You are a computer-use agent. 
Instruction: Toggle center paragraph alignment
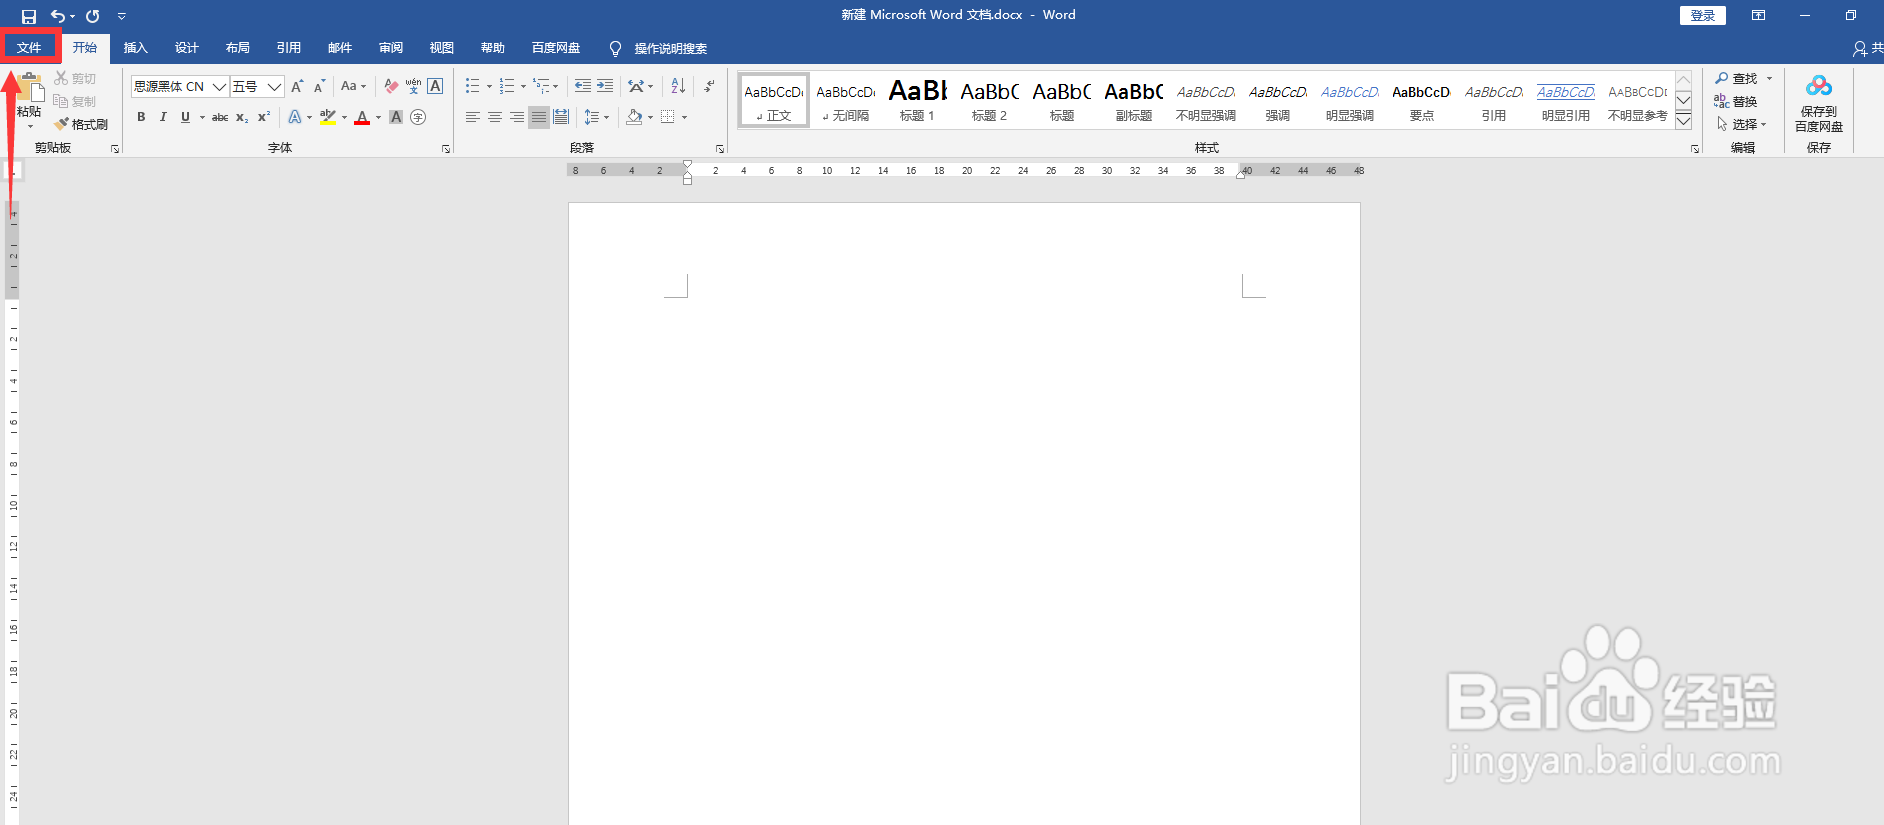(x=495, y=117)
